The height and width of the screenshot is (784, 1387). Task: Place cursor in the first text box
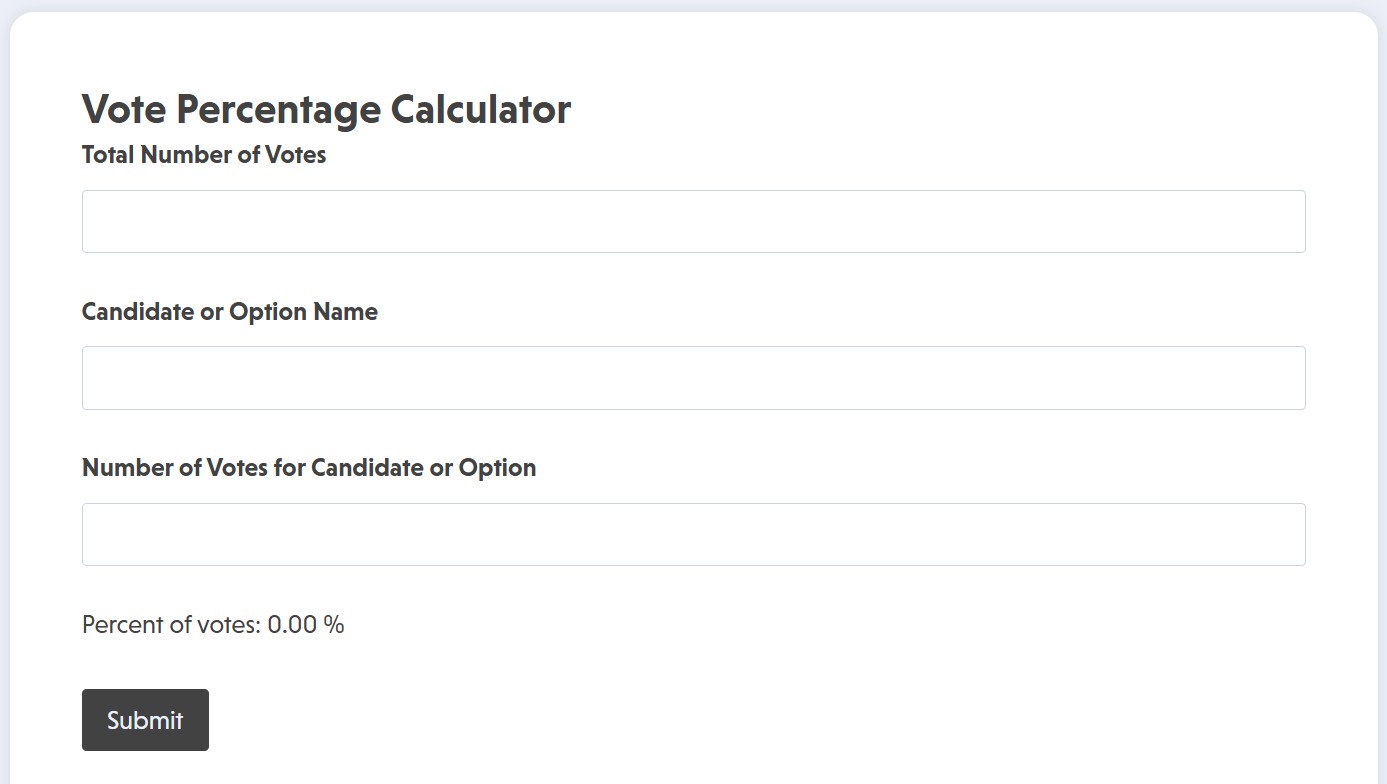click(693, 222)
